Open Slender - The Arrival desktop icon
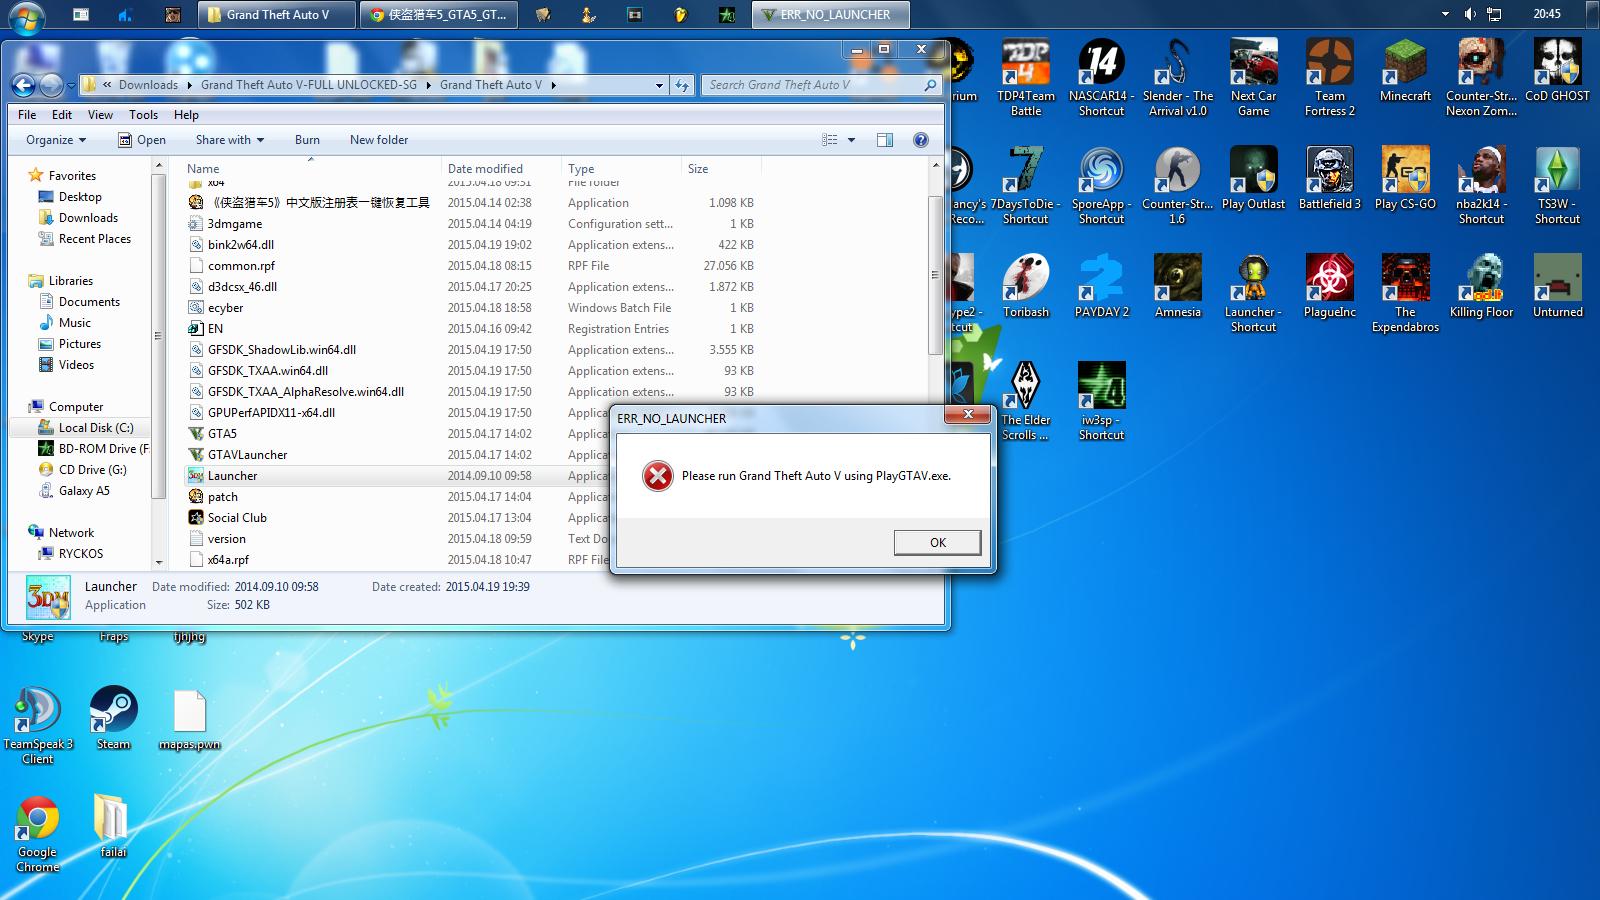1600x900 pixels. (1177, 78)
